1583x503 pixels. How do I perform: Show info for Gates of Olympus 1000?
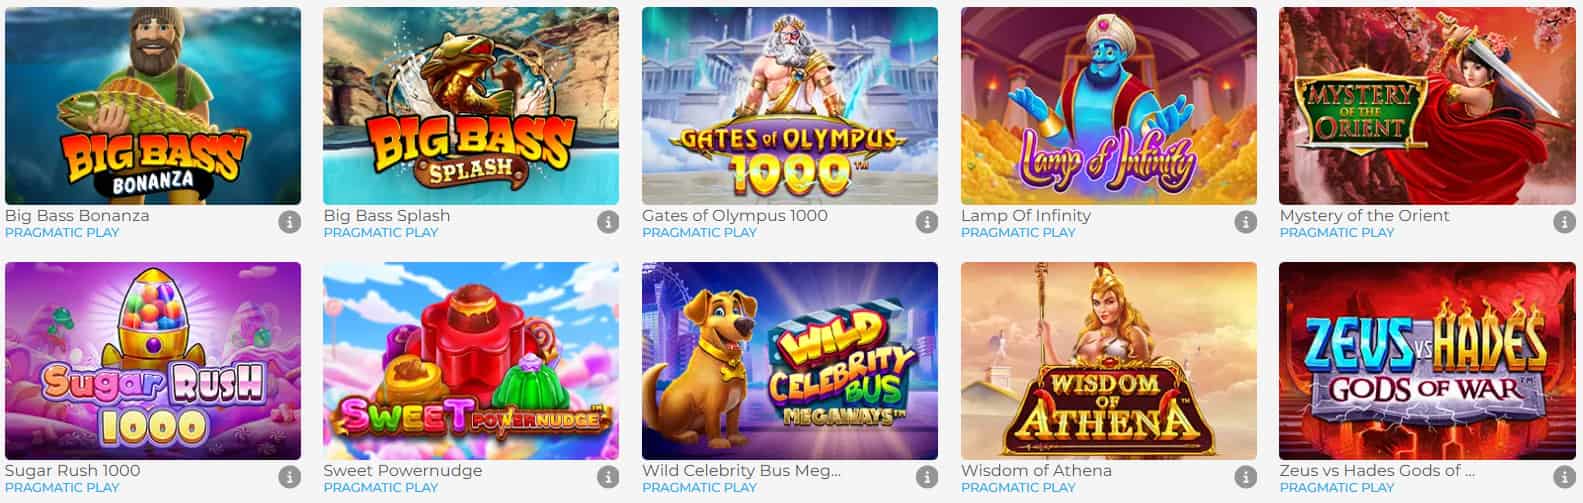click(x=927, y=222)
